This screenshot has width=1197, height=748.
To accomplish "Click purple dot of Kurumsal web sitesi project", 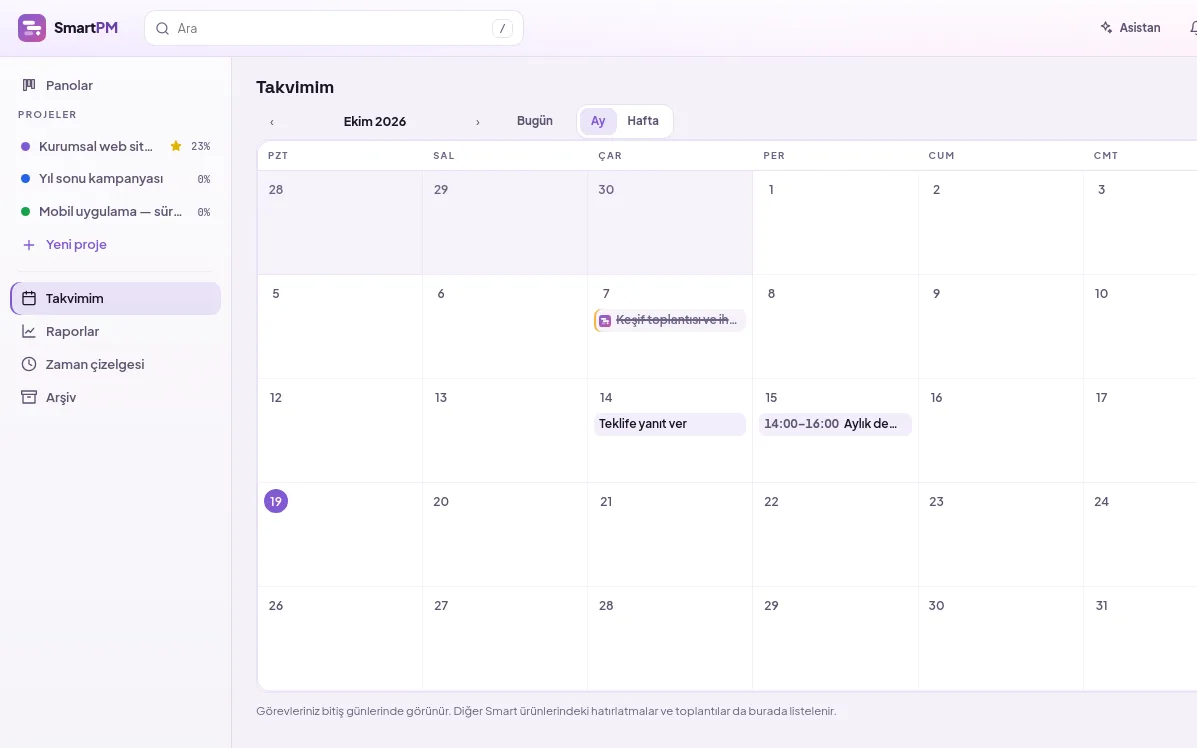I will pos(25,146).
